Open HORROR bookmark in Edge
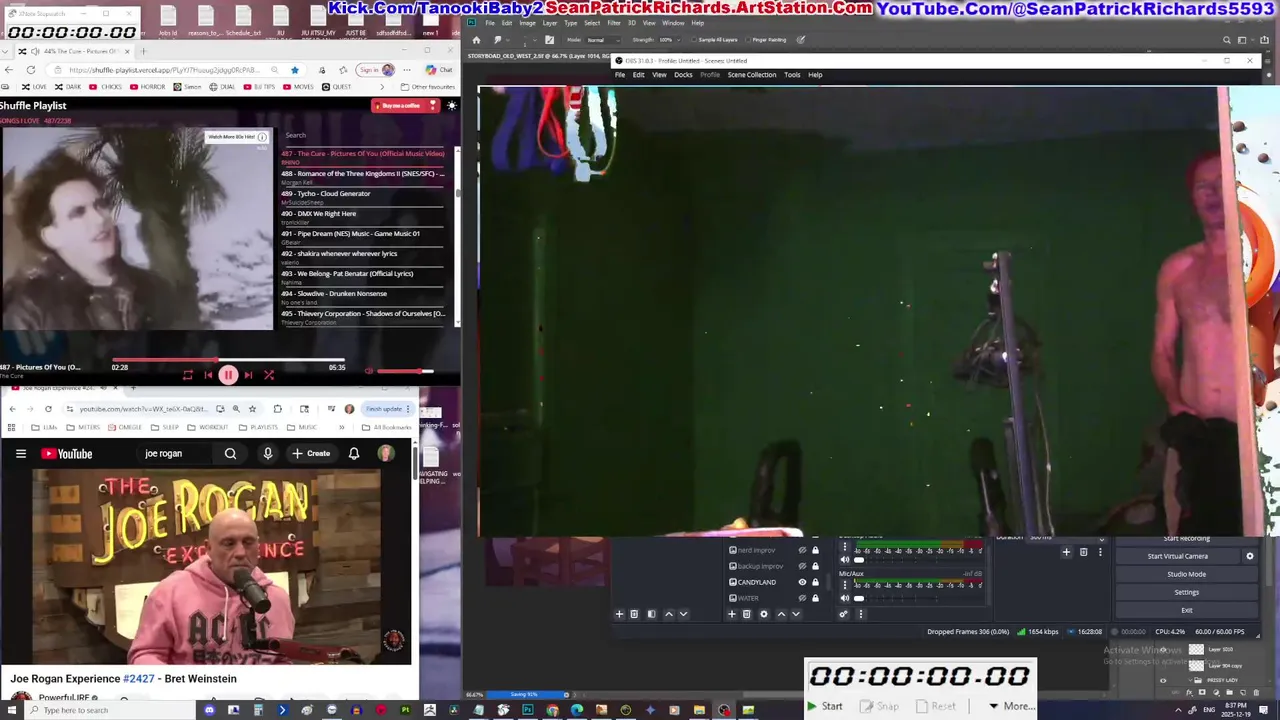This screenshot has width=1280, height=720. [x=146, y=87]
